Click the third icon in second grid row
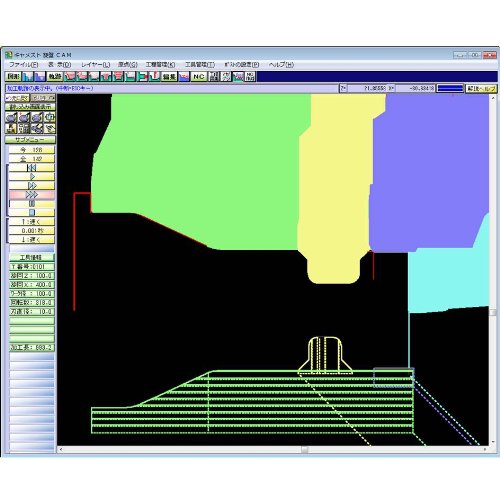Screen dimensions: 500x500 tap(37, 128)
